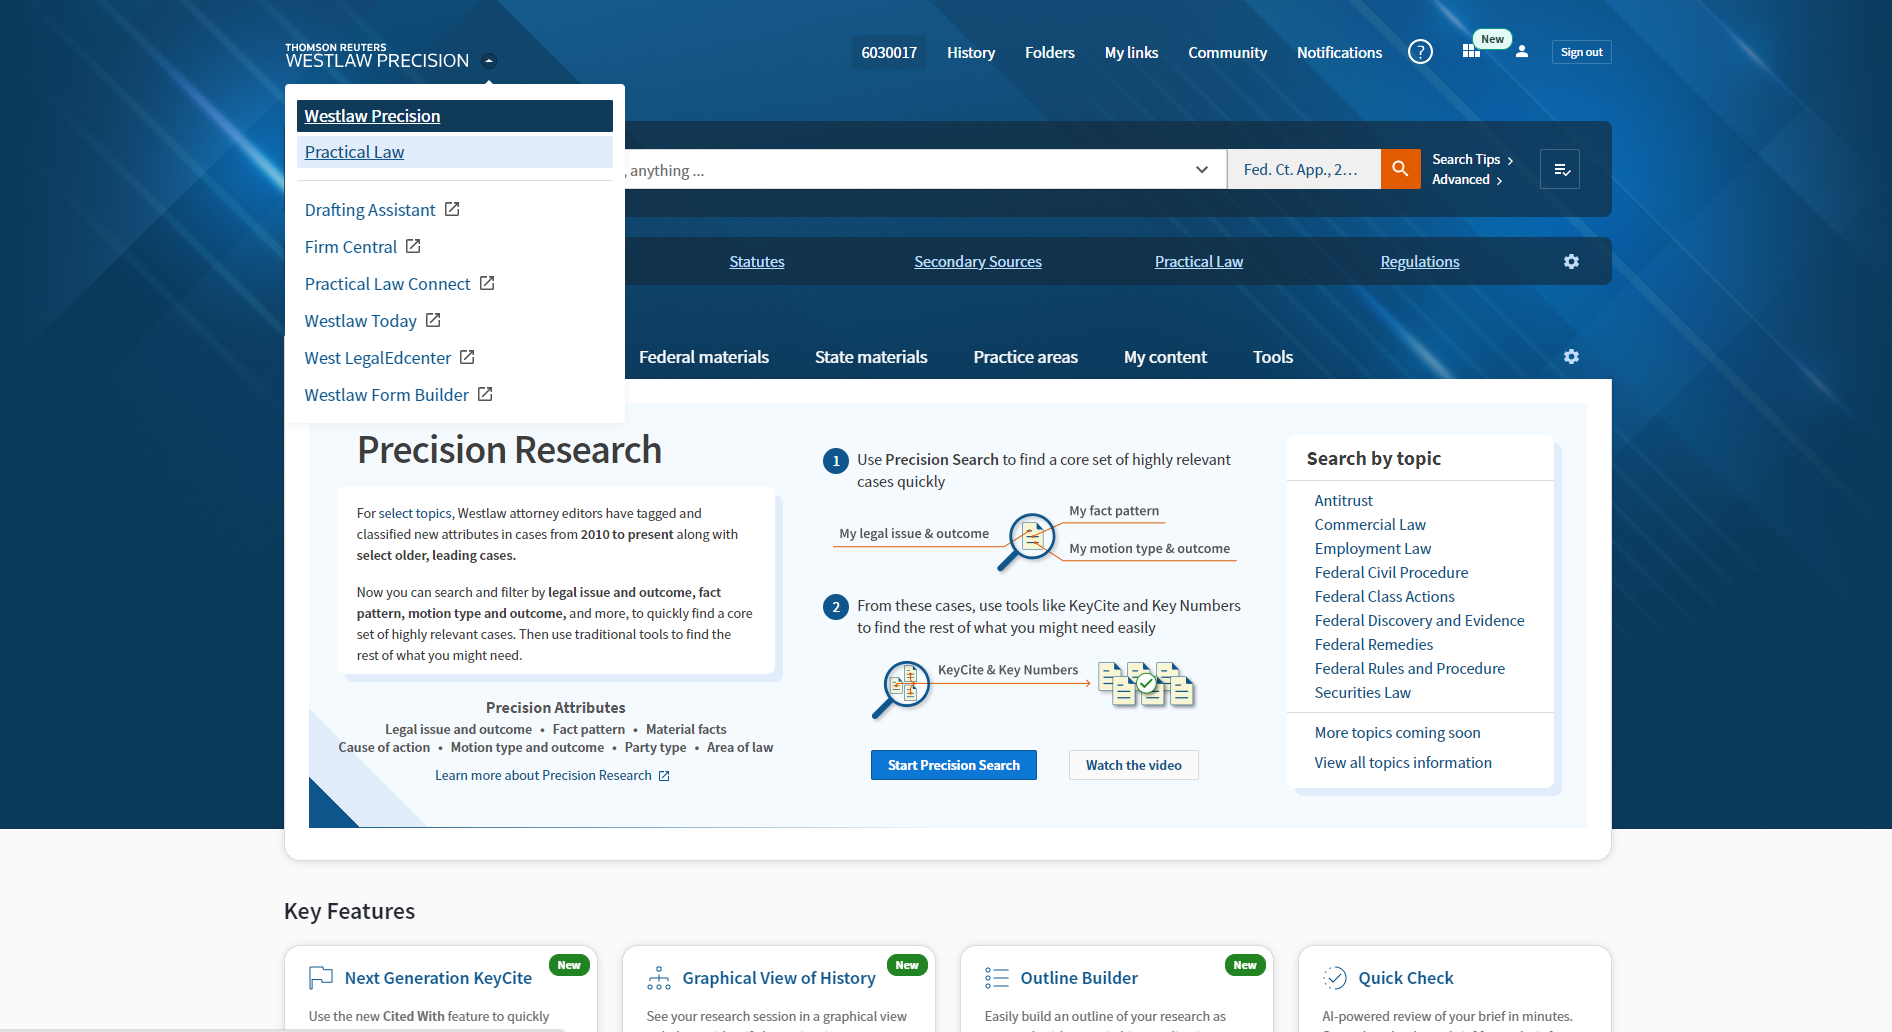
Task: Click the Start Precision Search button
Action: tap(953, 765)
